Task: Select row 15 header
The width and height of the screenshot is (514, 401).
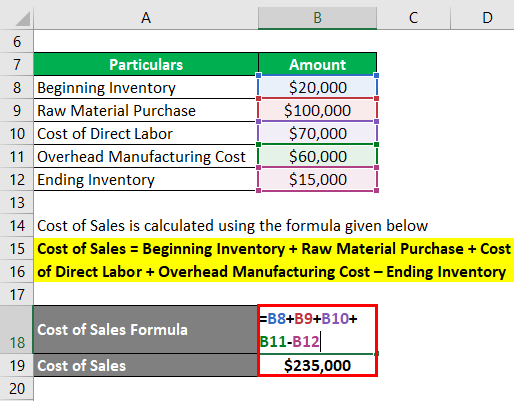Action: click(17, 249)
